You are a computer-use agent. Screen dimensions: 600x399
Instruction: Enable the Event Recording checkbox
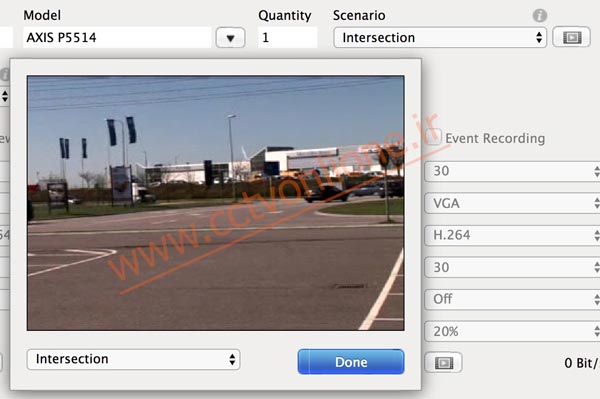[x=433, y=137]
